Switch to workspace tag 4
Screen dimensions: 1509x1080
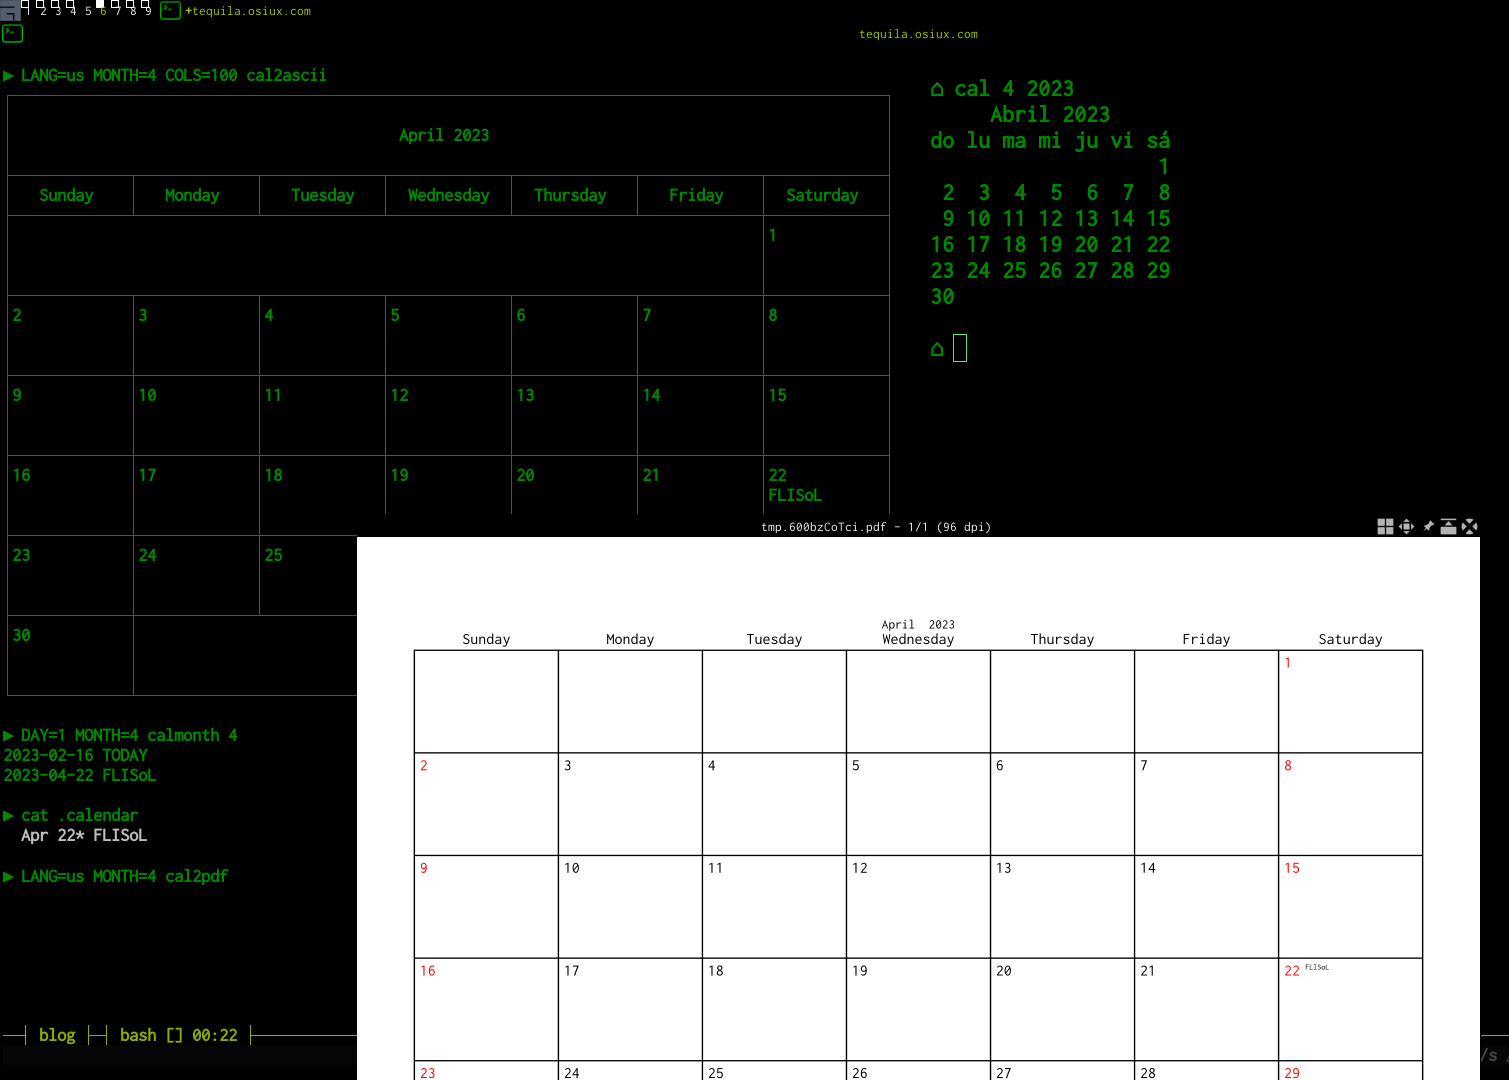tap(72, 10)
